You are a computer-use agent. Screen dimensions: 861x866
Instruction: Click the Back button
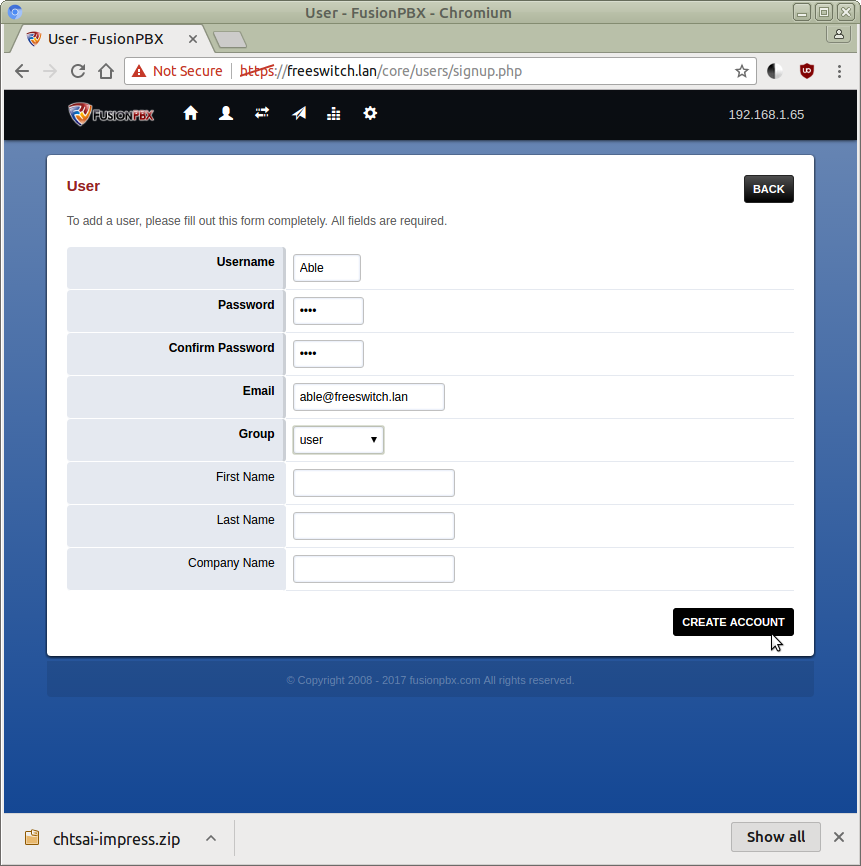768,189
